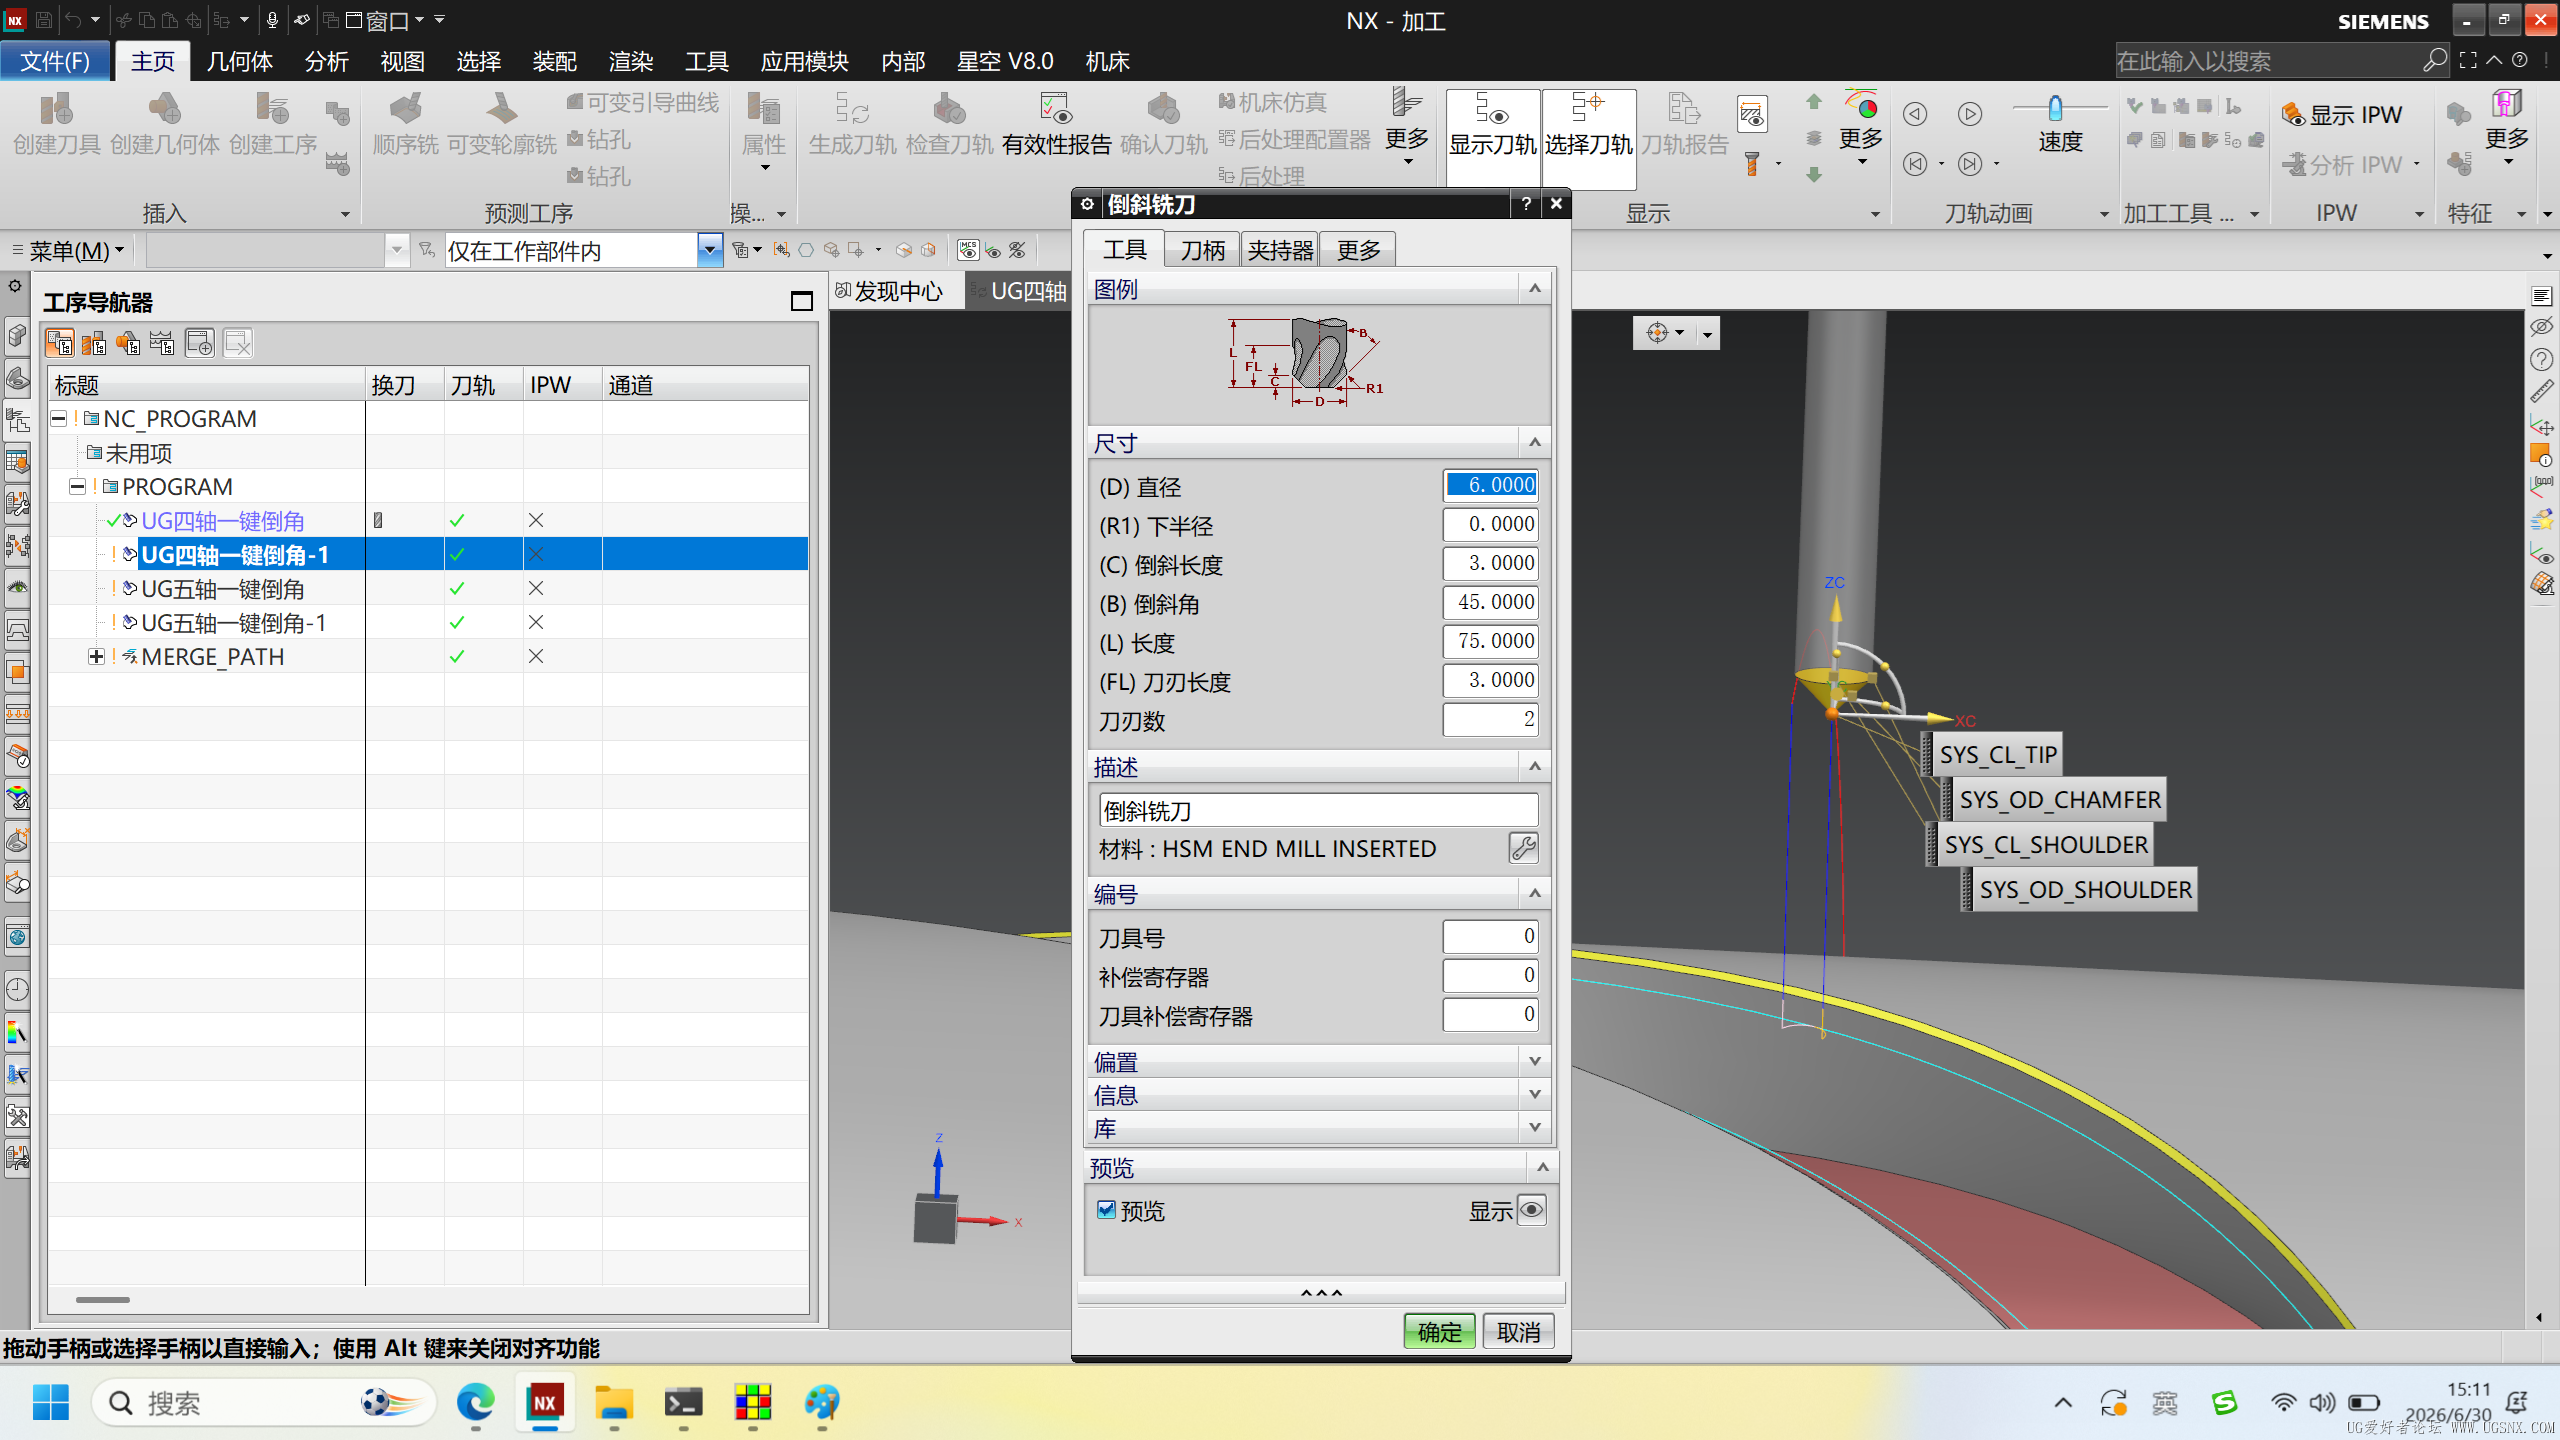Switch to the 夹持器 holder tab
The image size is (2560, 1440).
[x=1280, y=250]
